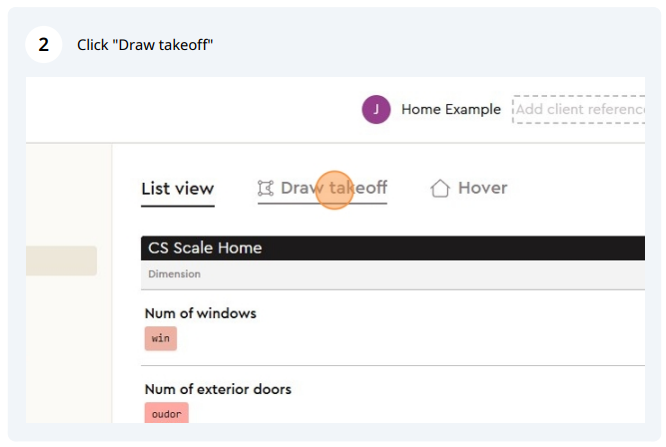666x447 pixels.
Task: Click the step title "Click Draw takeoff"
Action: pos(145,45)
